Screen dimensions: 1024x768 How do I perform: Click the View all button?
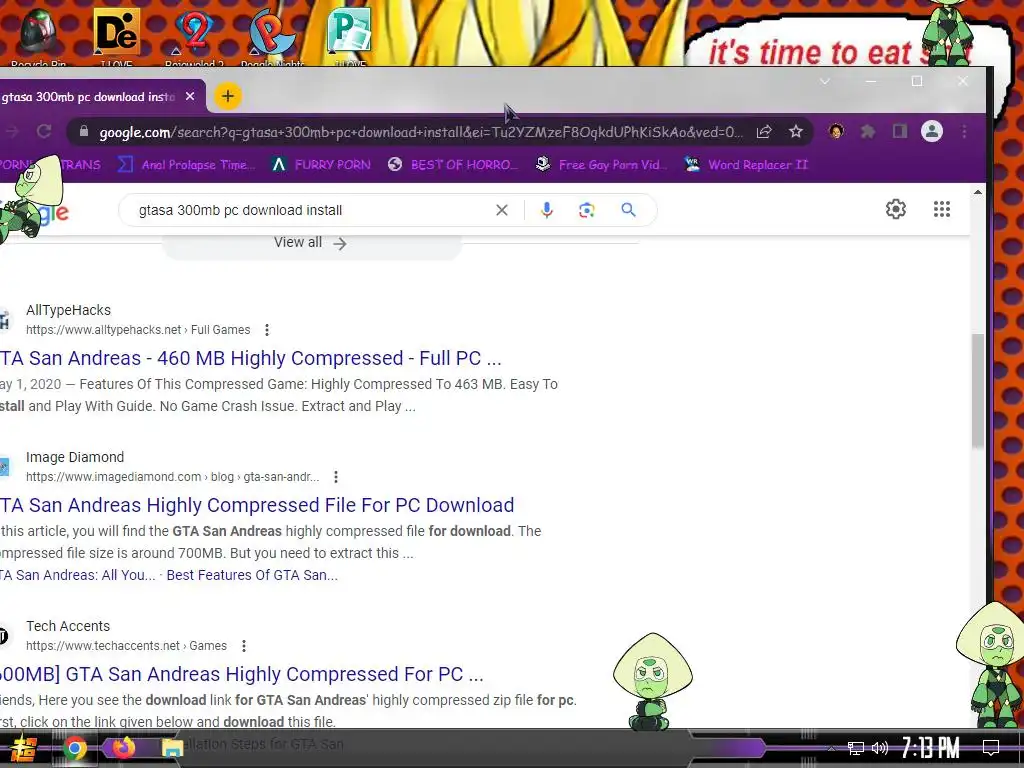pos(311,243)
